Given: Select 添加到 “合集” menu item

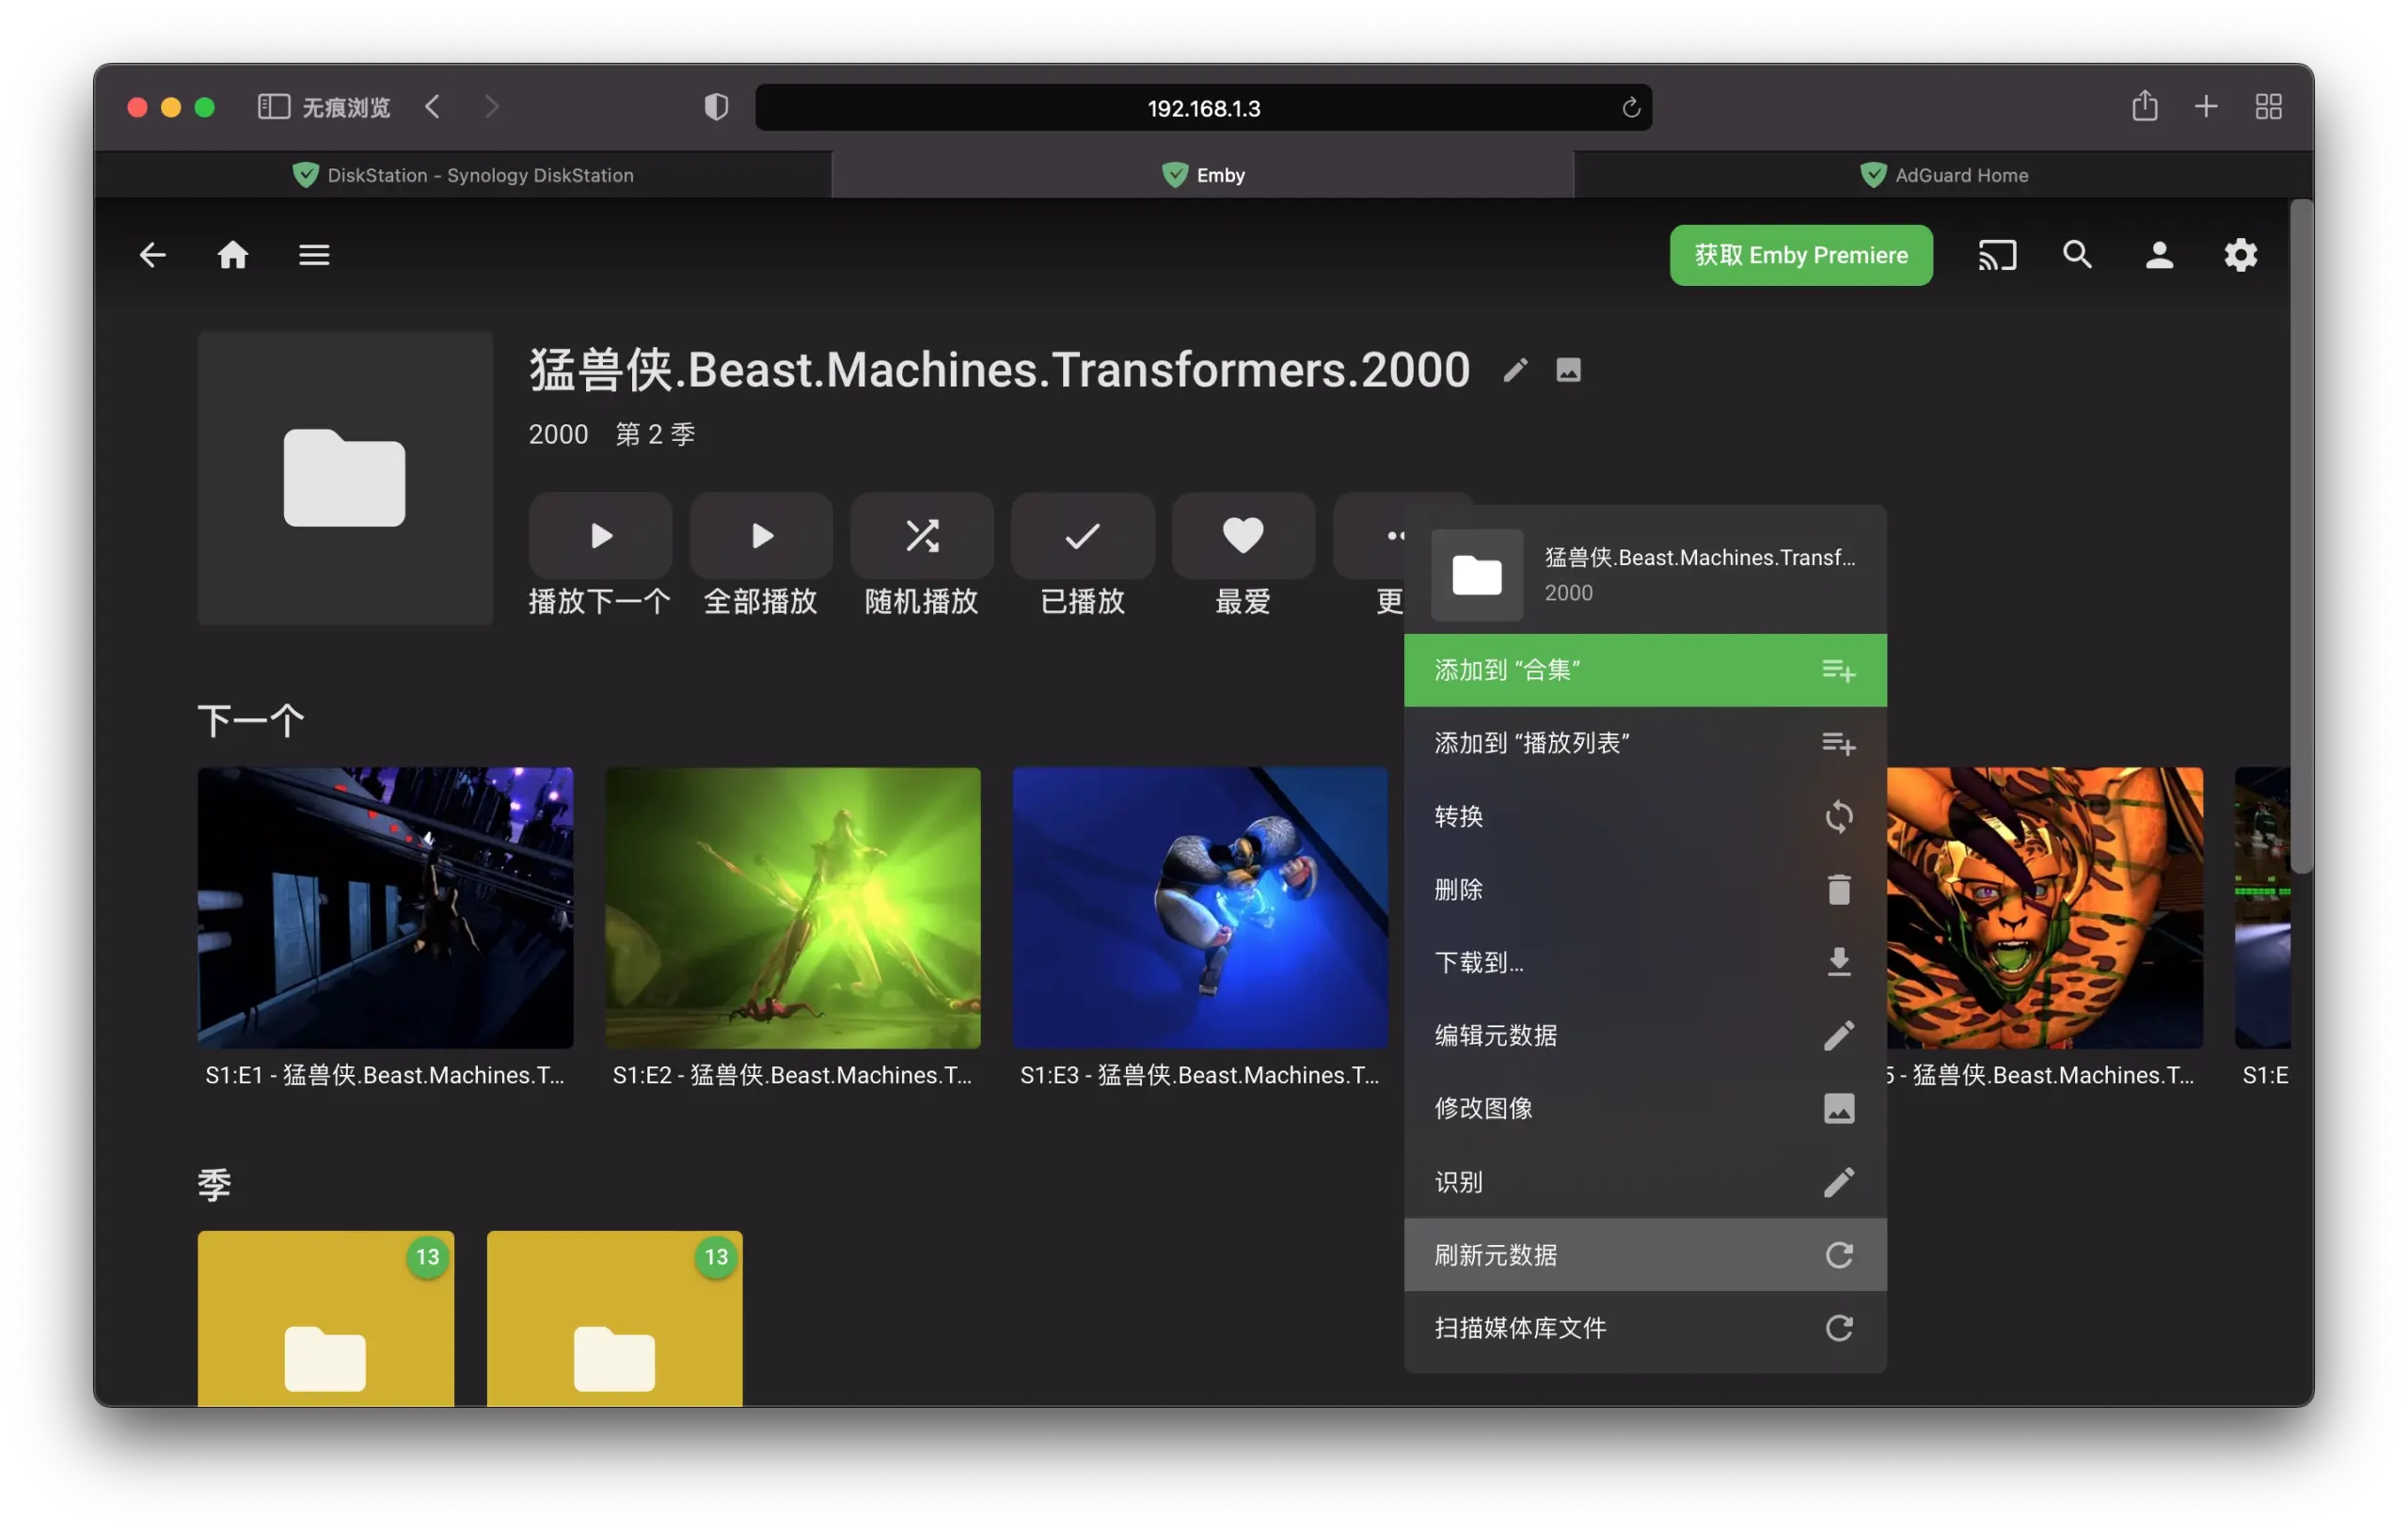Looking at the screenshot, I should 1645,670.
